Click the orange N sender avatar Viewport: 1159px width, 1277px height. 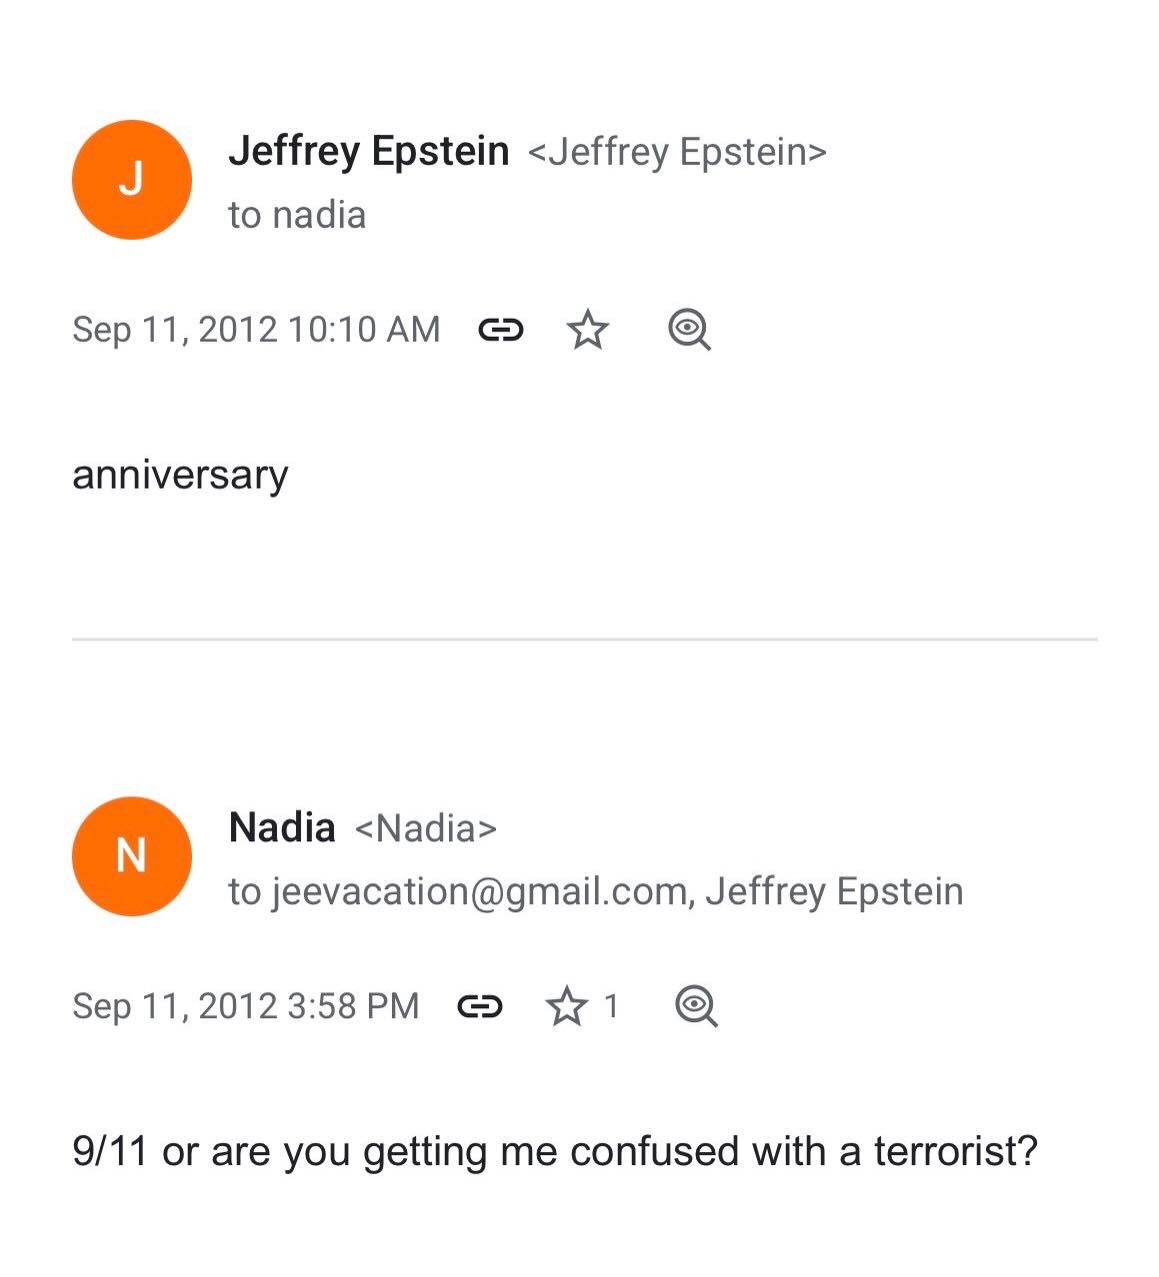coord(131,856)
